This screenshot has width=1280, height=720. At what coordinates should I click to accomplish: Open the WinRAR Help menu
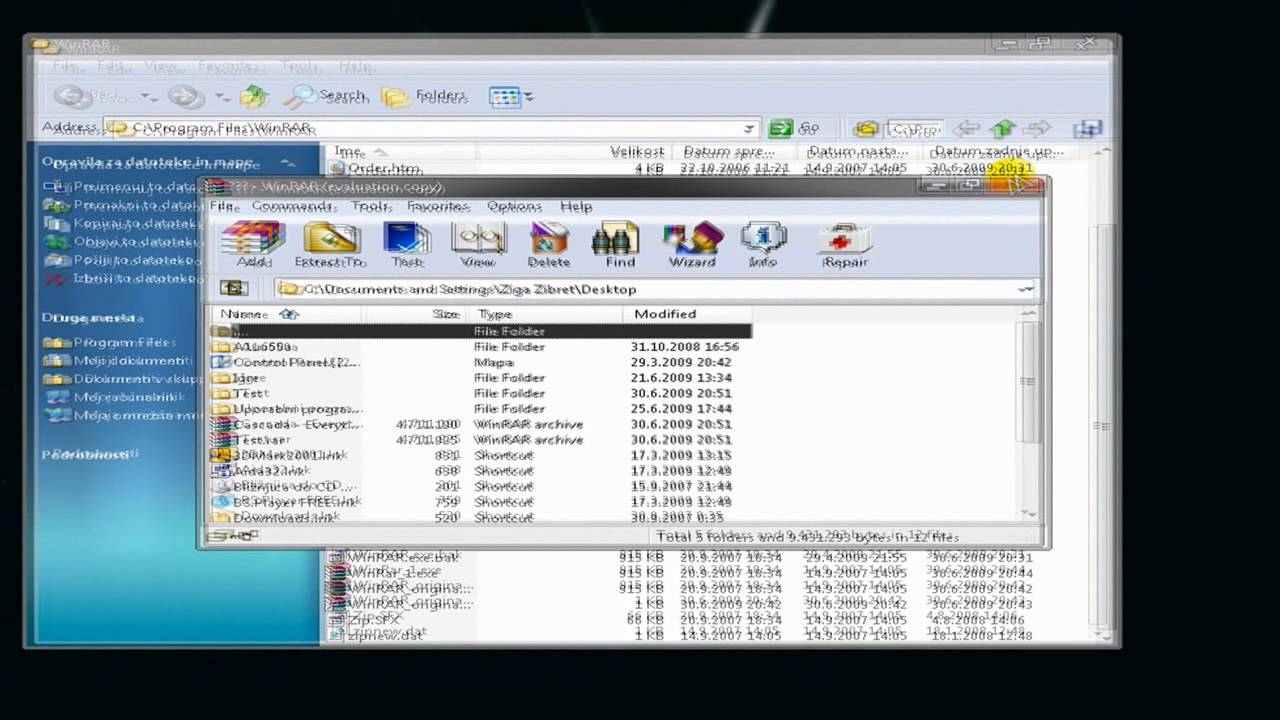(x=576, y=206)
